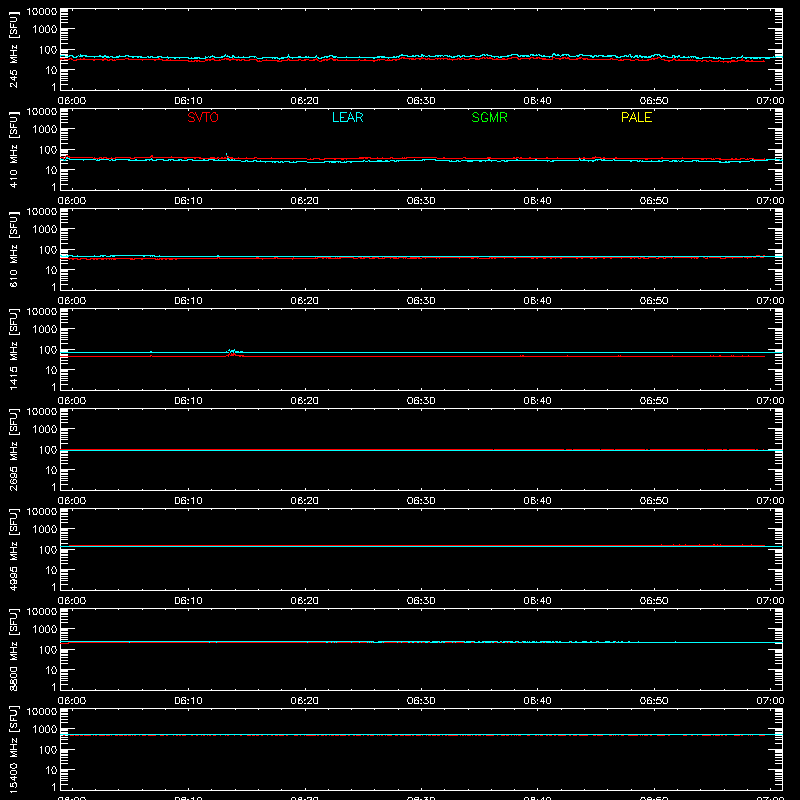Viewport: 800px width, 800px height.
Task: Click the 06:10 tick under the 1415 MHz plot
Action: [188, 401]
